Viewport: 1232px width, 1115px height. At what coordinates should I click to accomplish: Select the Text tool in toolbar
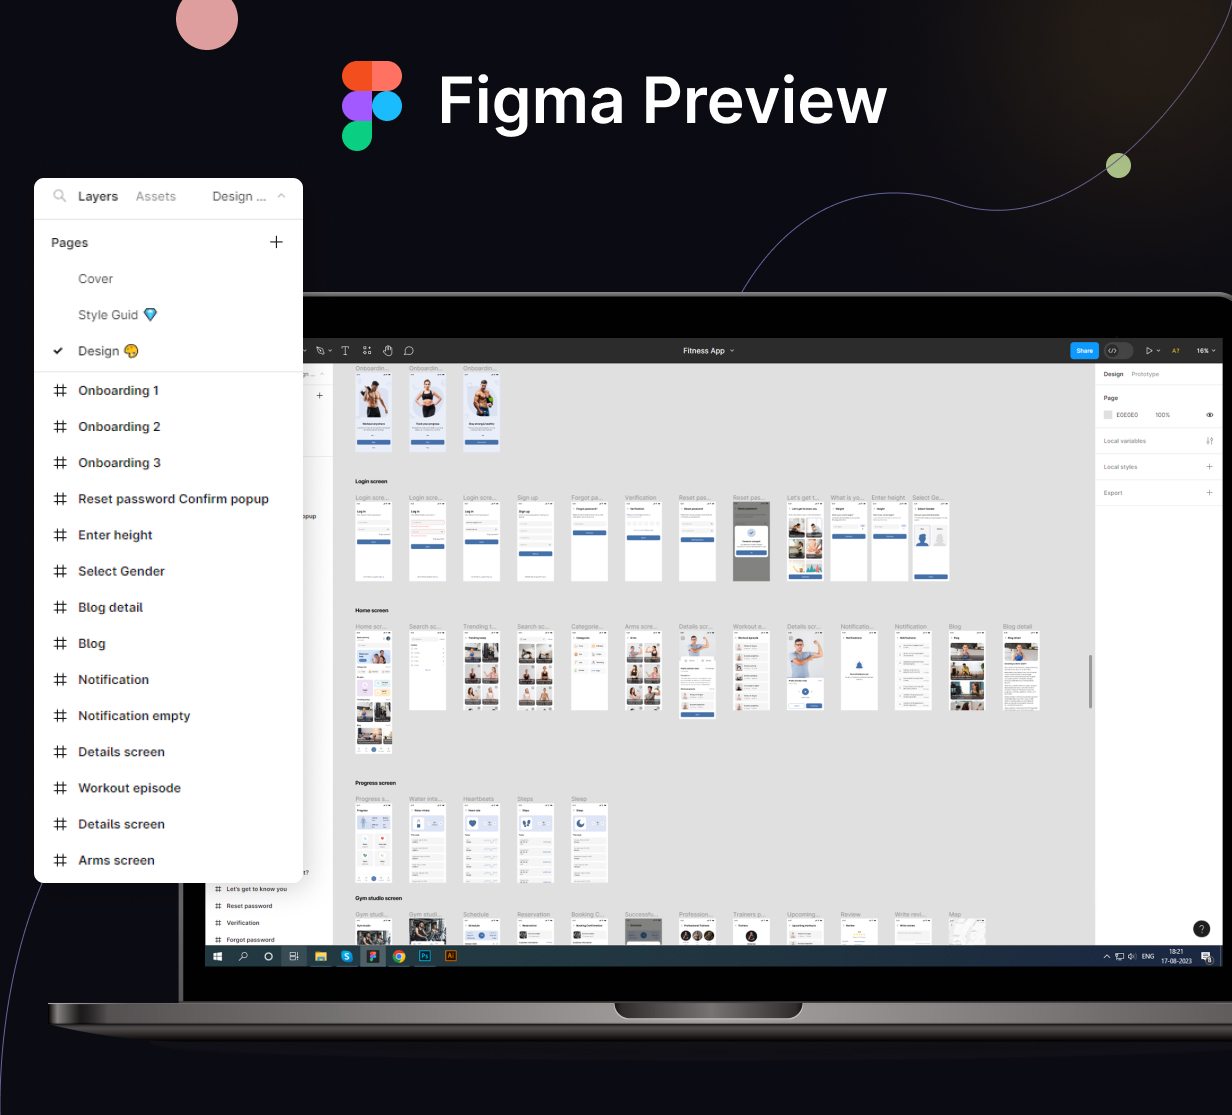345,351
